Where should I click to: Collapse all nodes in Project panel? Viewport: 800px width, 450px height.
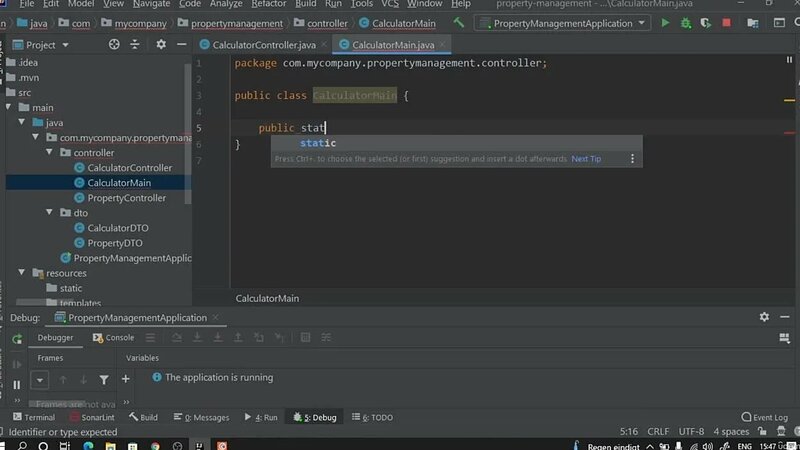[x=135, y=45]
